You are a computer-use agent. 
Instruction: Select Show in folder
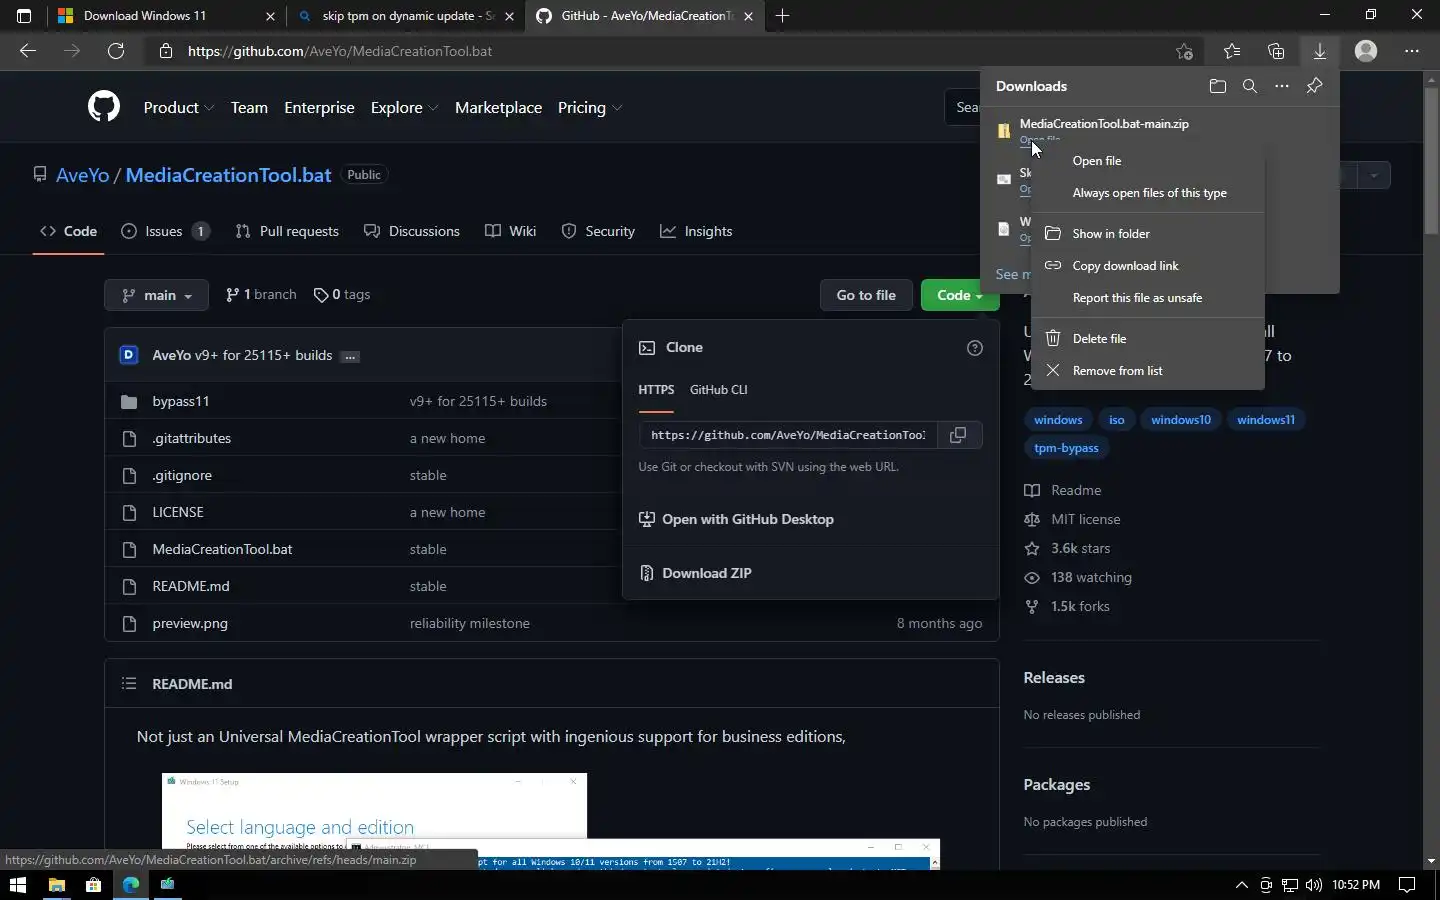tap(1147, 234)
